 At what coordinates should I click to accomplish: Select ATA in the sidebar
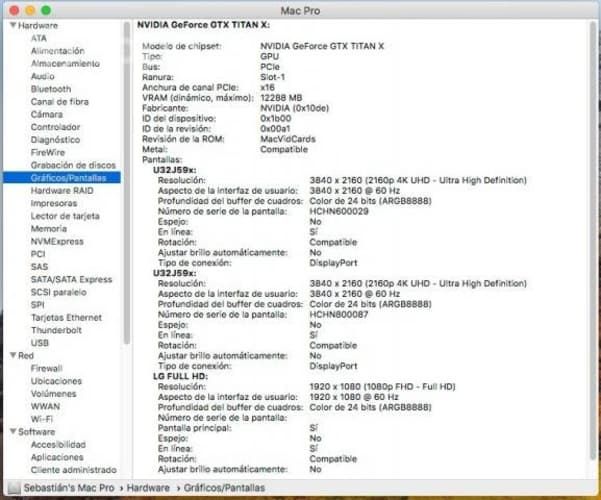[38, 38]
